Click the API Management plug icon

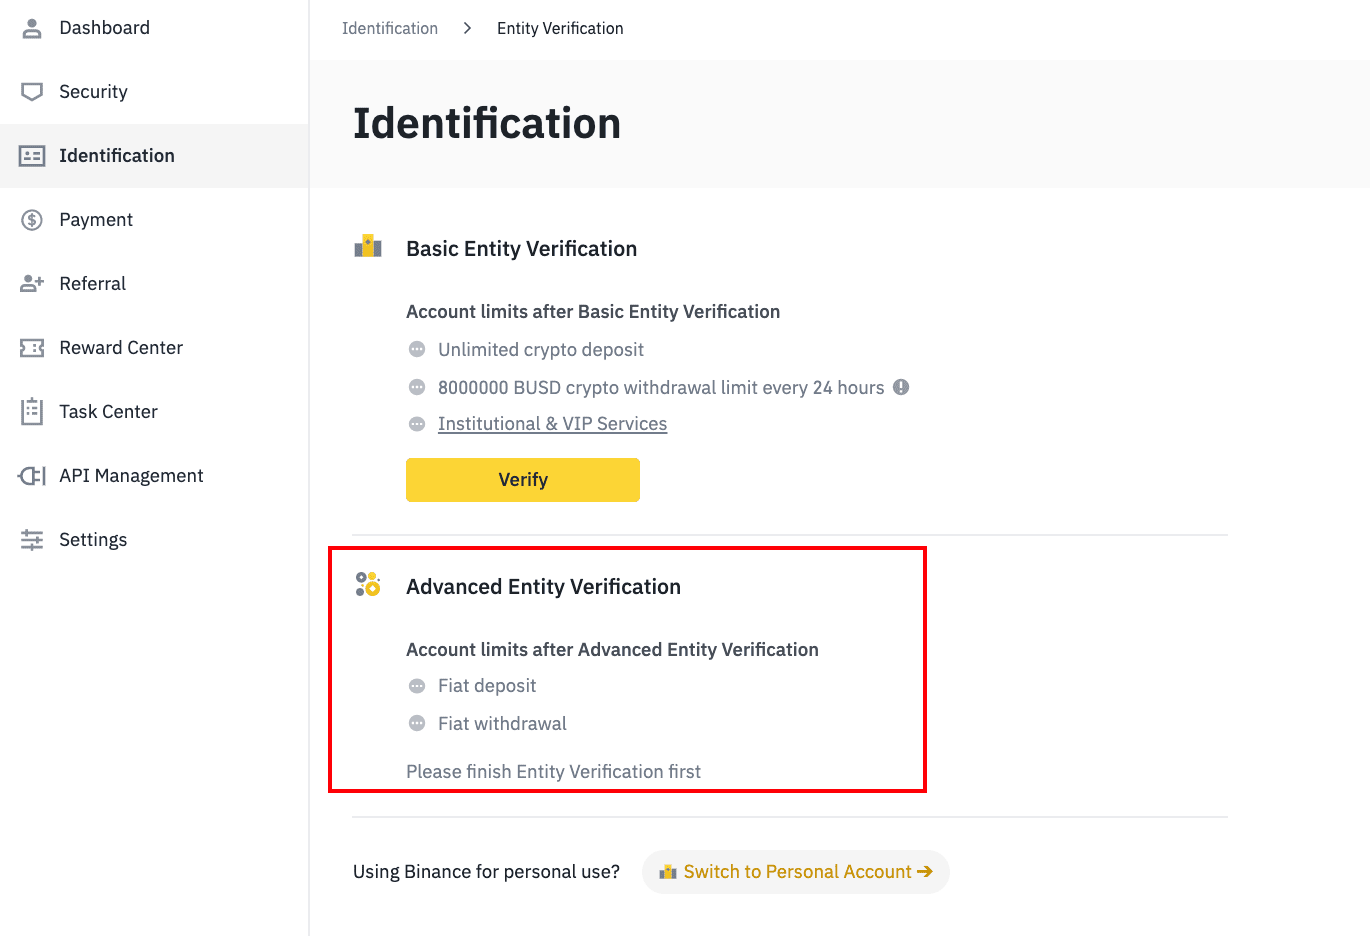click(32, 476)
